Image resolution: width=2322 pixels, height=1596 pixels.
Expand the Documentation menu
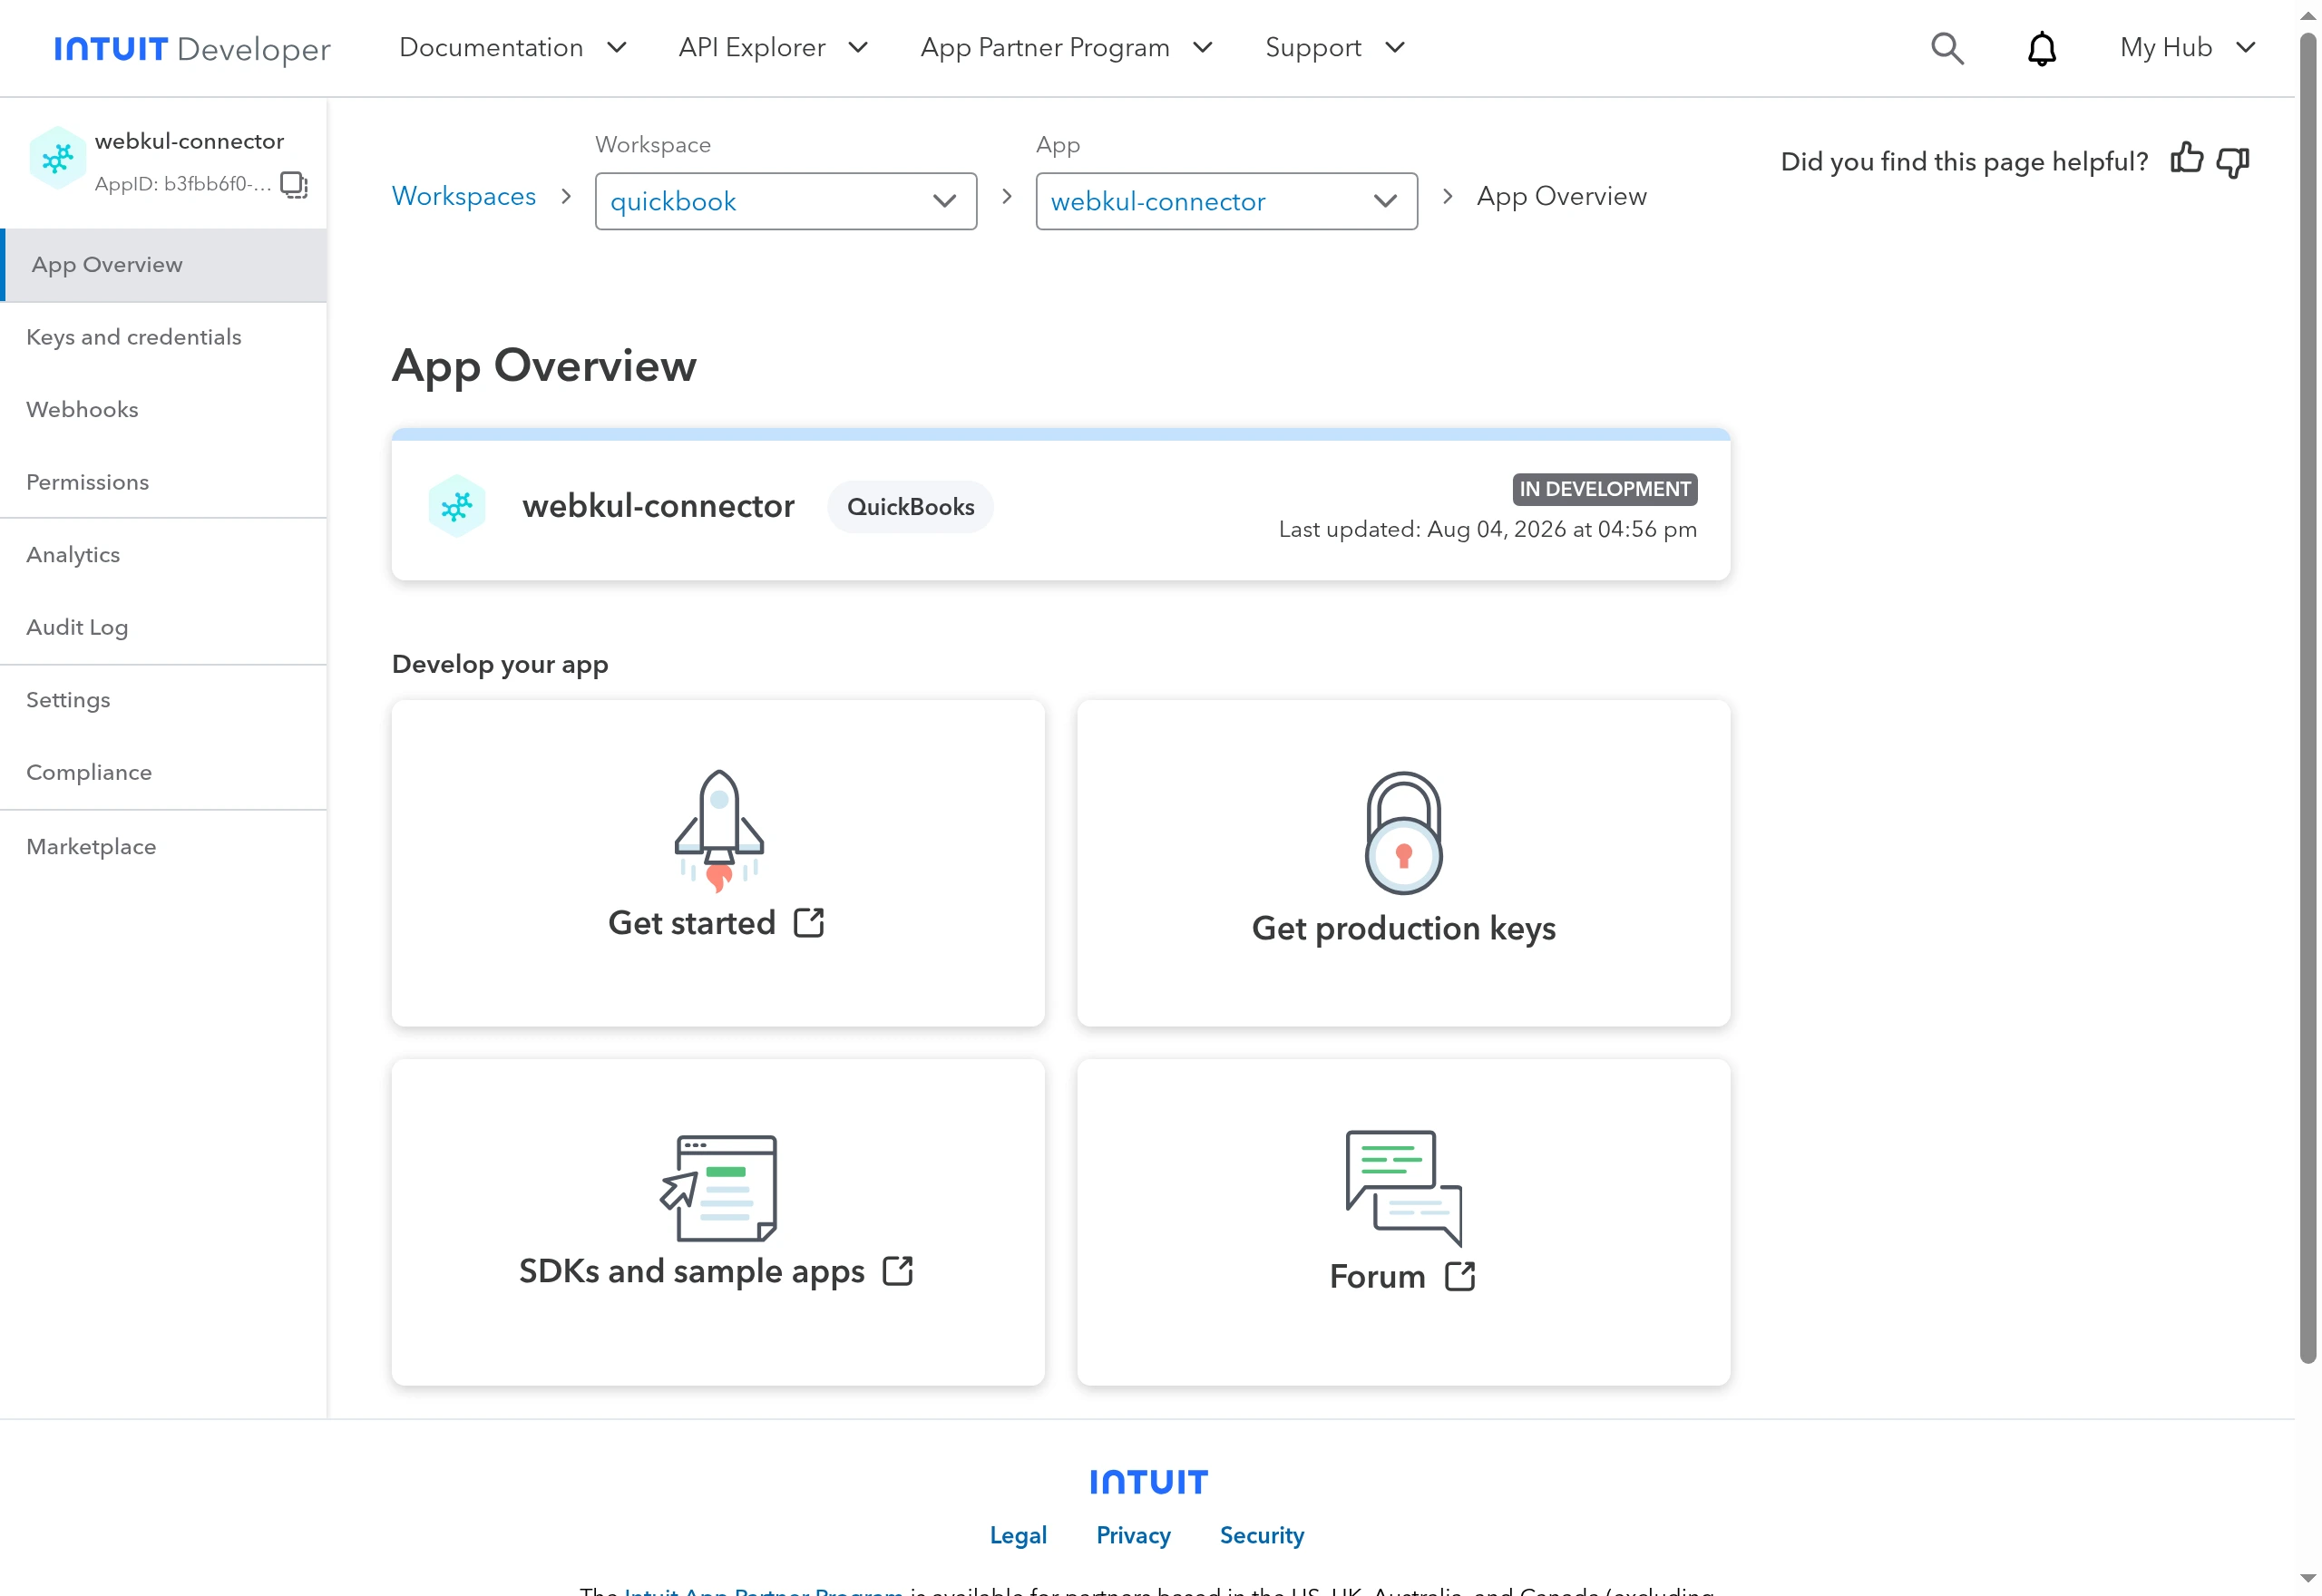click(512, 47)
